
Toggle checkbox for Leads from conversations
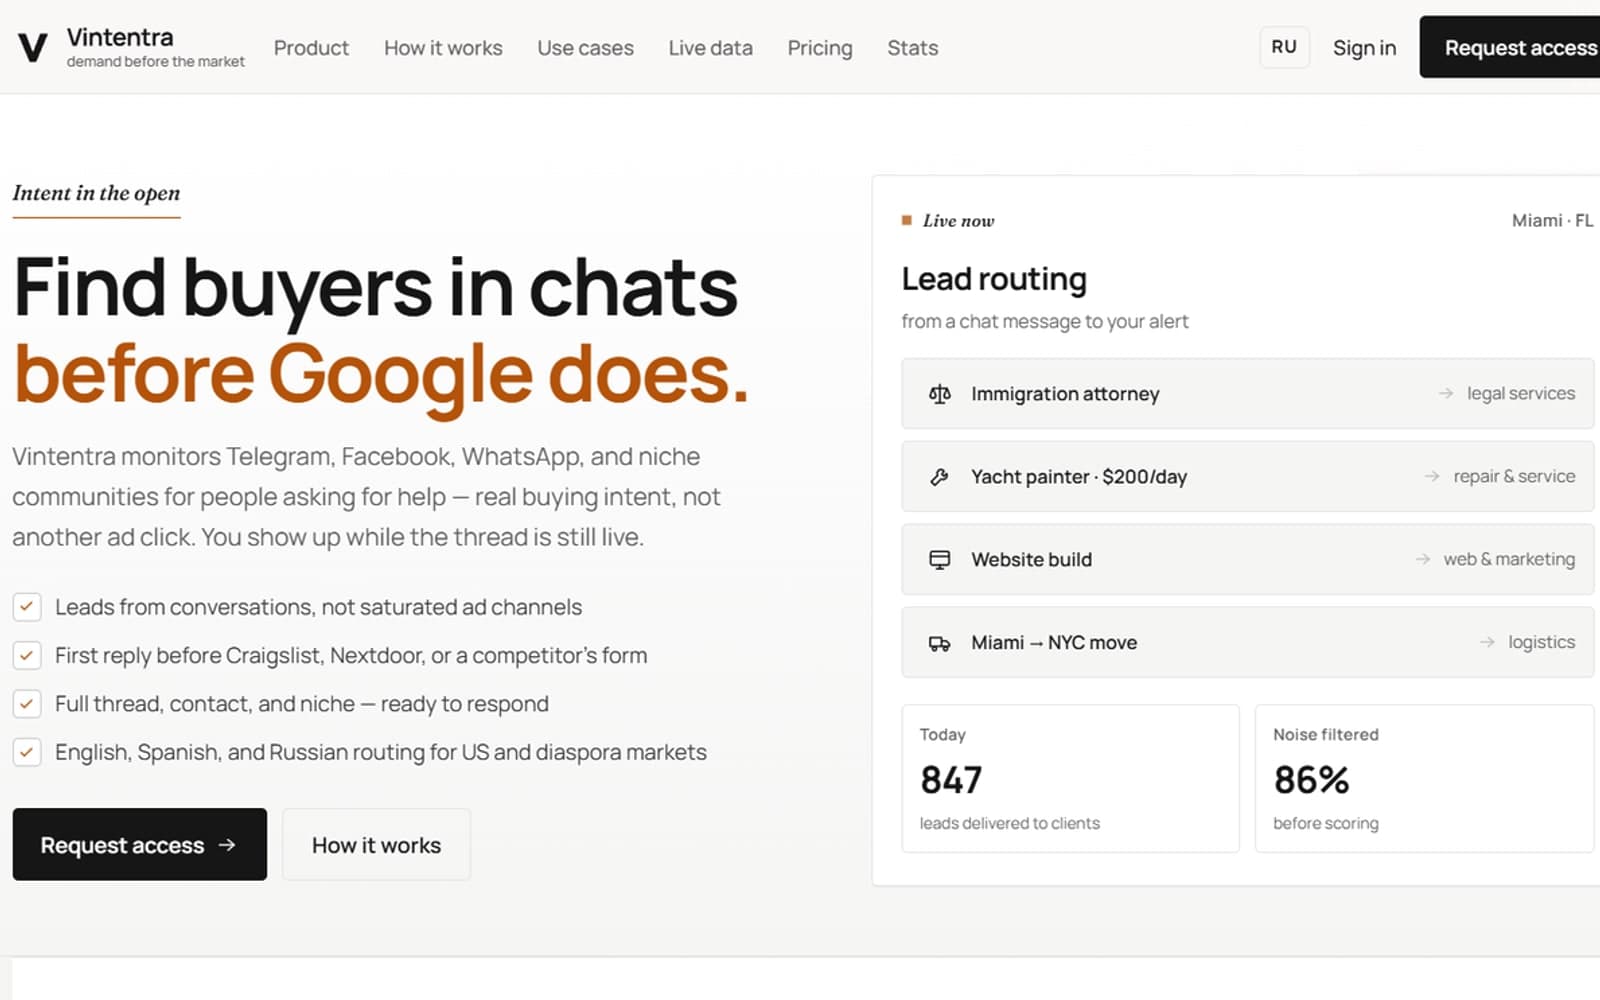[27, 607]
